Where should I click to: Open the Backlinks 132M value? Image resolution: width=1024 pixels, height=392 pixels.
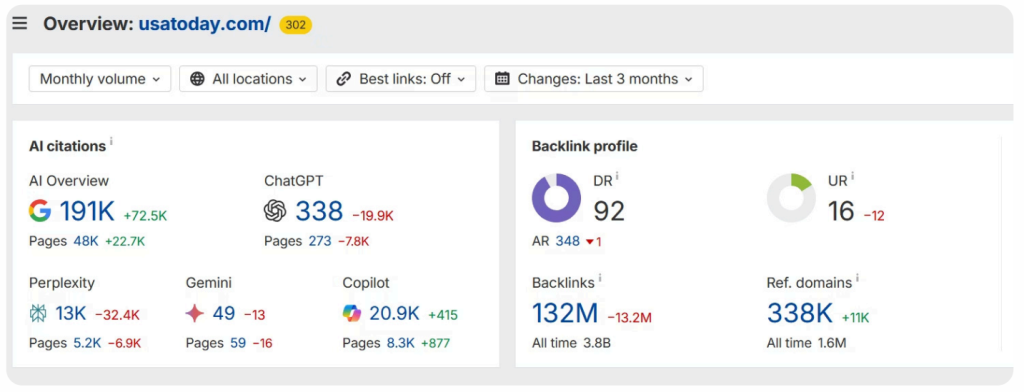coord(565,314)
